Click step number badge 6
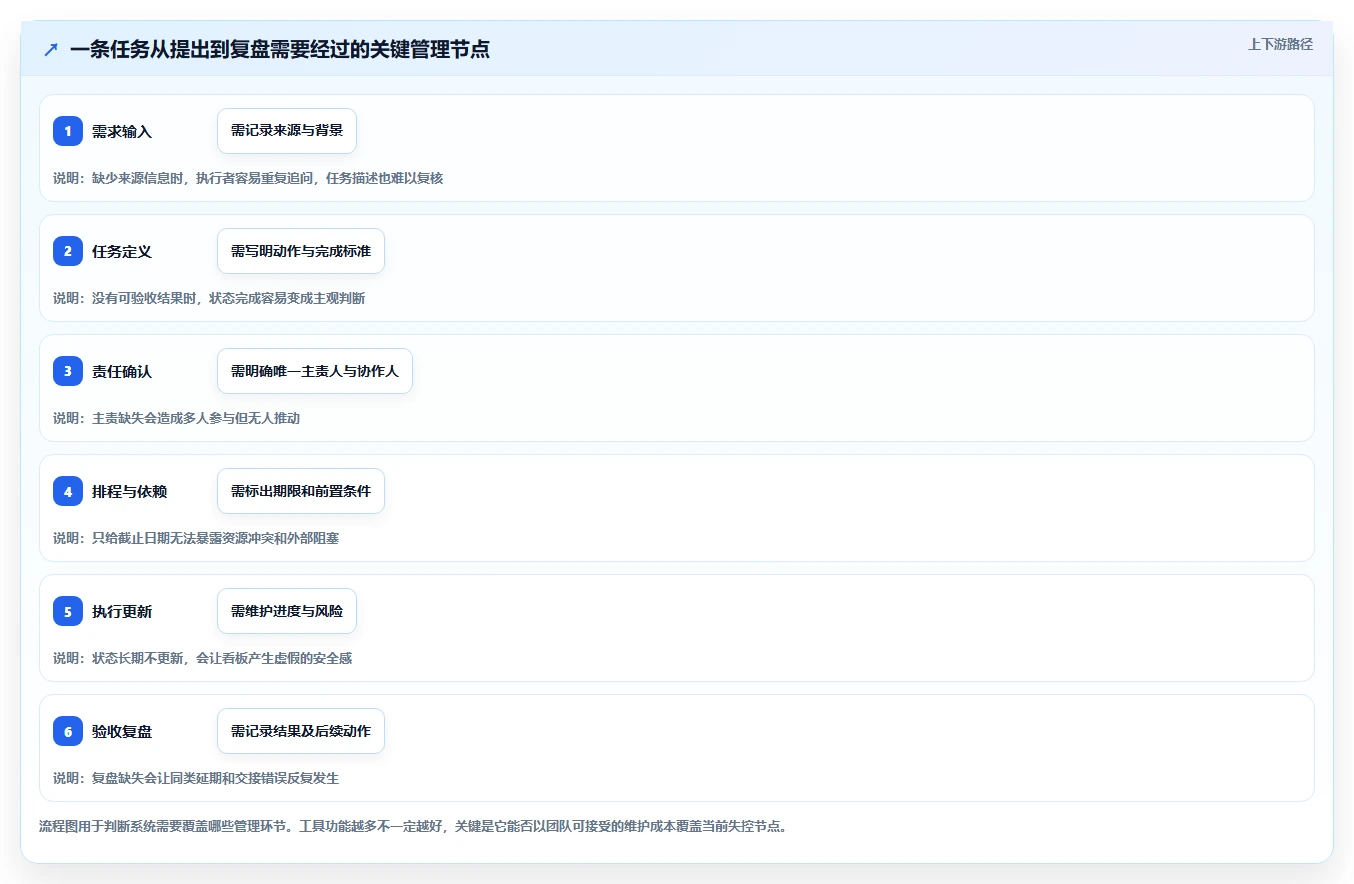This screenshot has width=1354, height=884. tap(68, 731)
